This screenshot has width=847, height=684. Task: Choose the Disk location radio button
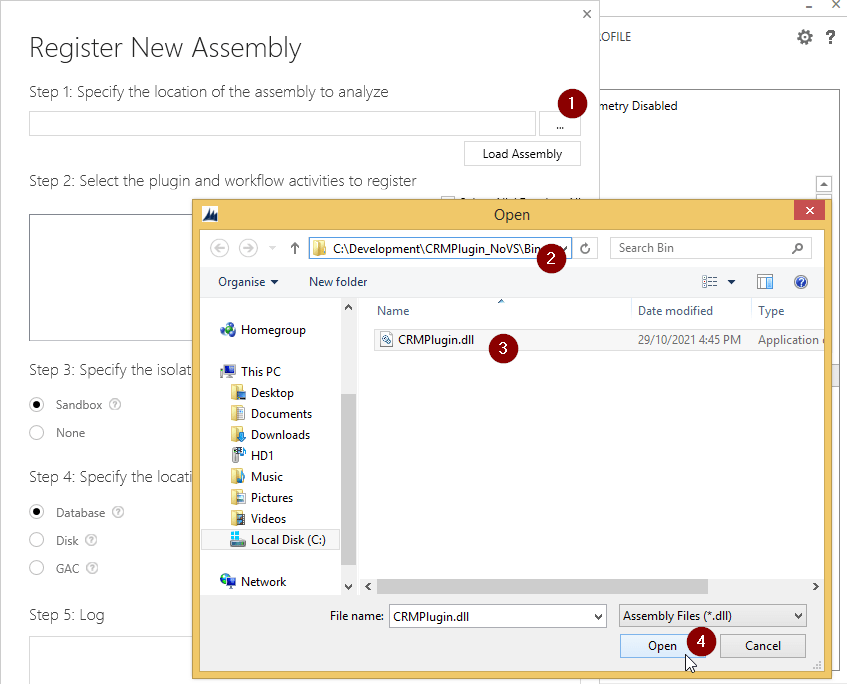point(37,540)
